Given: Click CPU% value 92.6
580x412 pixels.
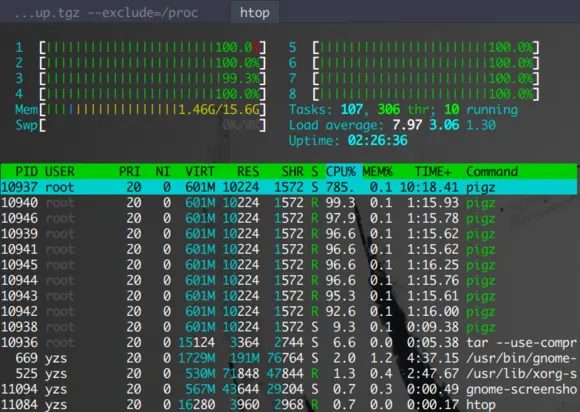Looking at the screenshot, I should coord(340,311).
